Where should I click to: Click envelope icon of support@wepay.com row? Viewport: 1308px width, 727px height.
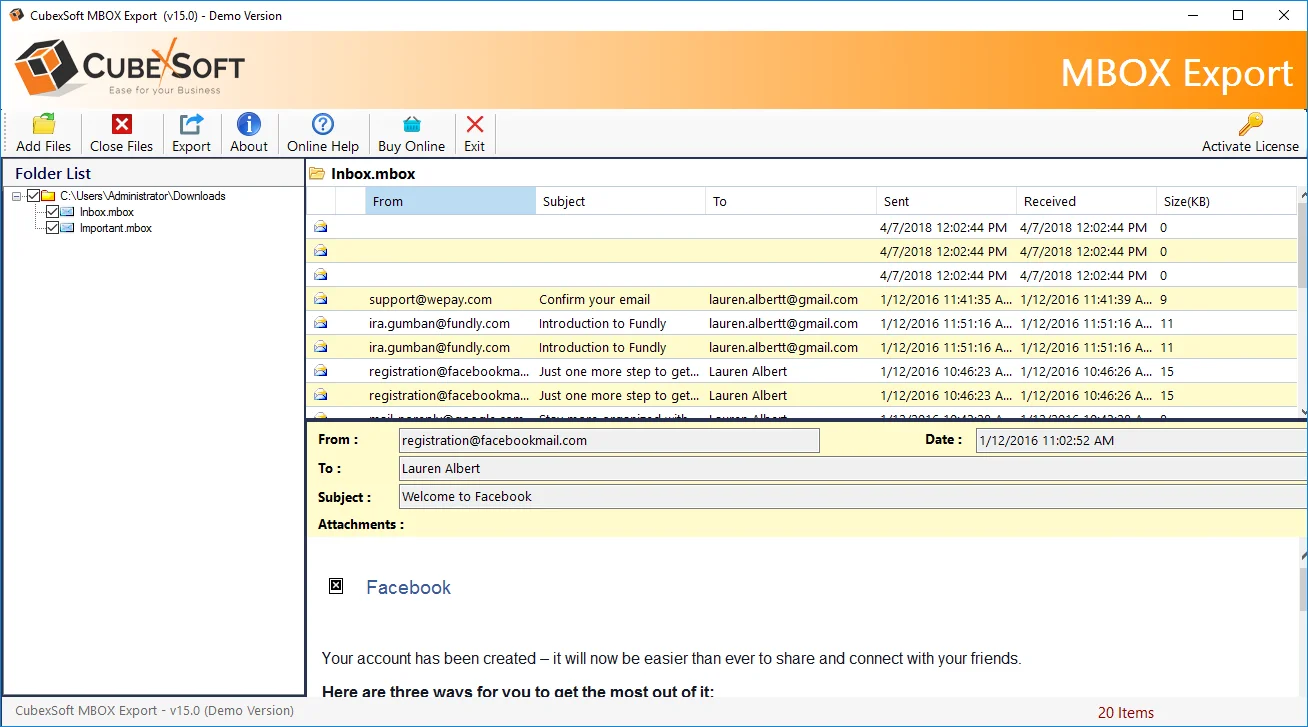[x=321, y=299]
